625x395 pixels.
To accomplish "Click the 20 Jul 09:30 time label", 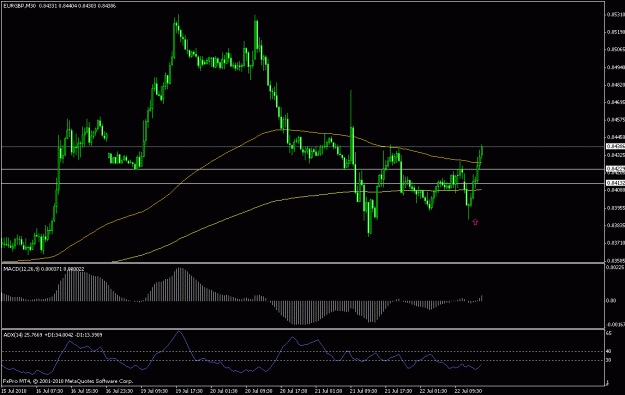I will click(x=259, y=391).
